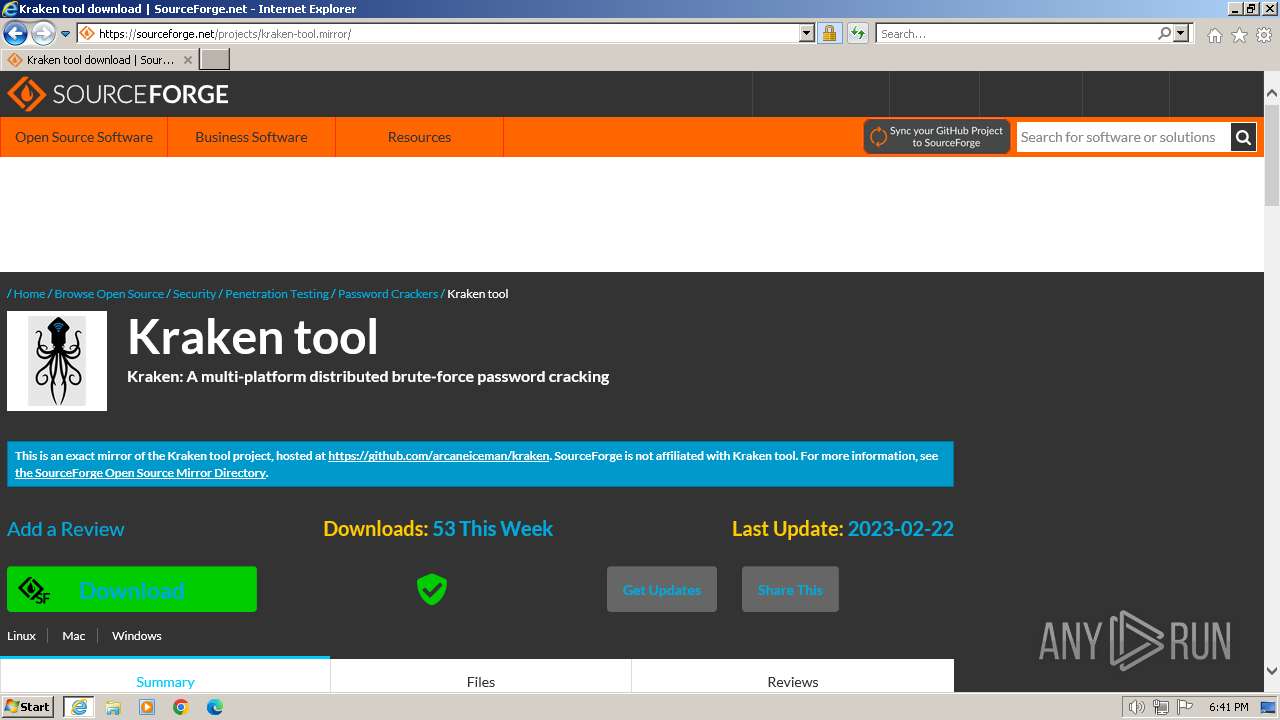Open the github.com/arcaneiceman/kraken link
The height and width of the screenshot is (720, 1280).
tap(439, 456)
